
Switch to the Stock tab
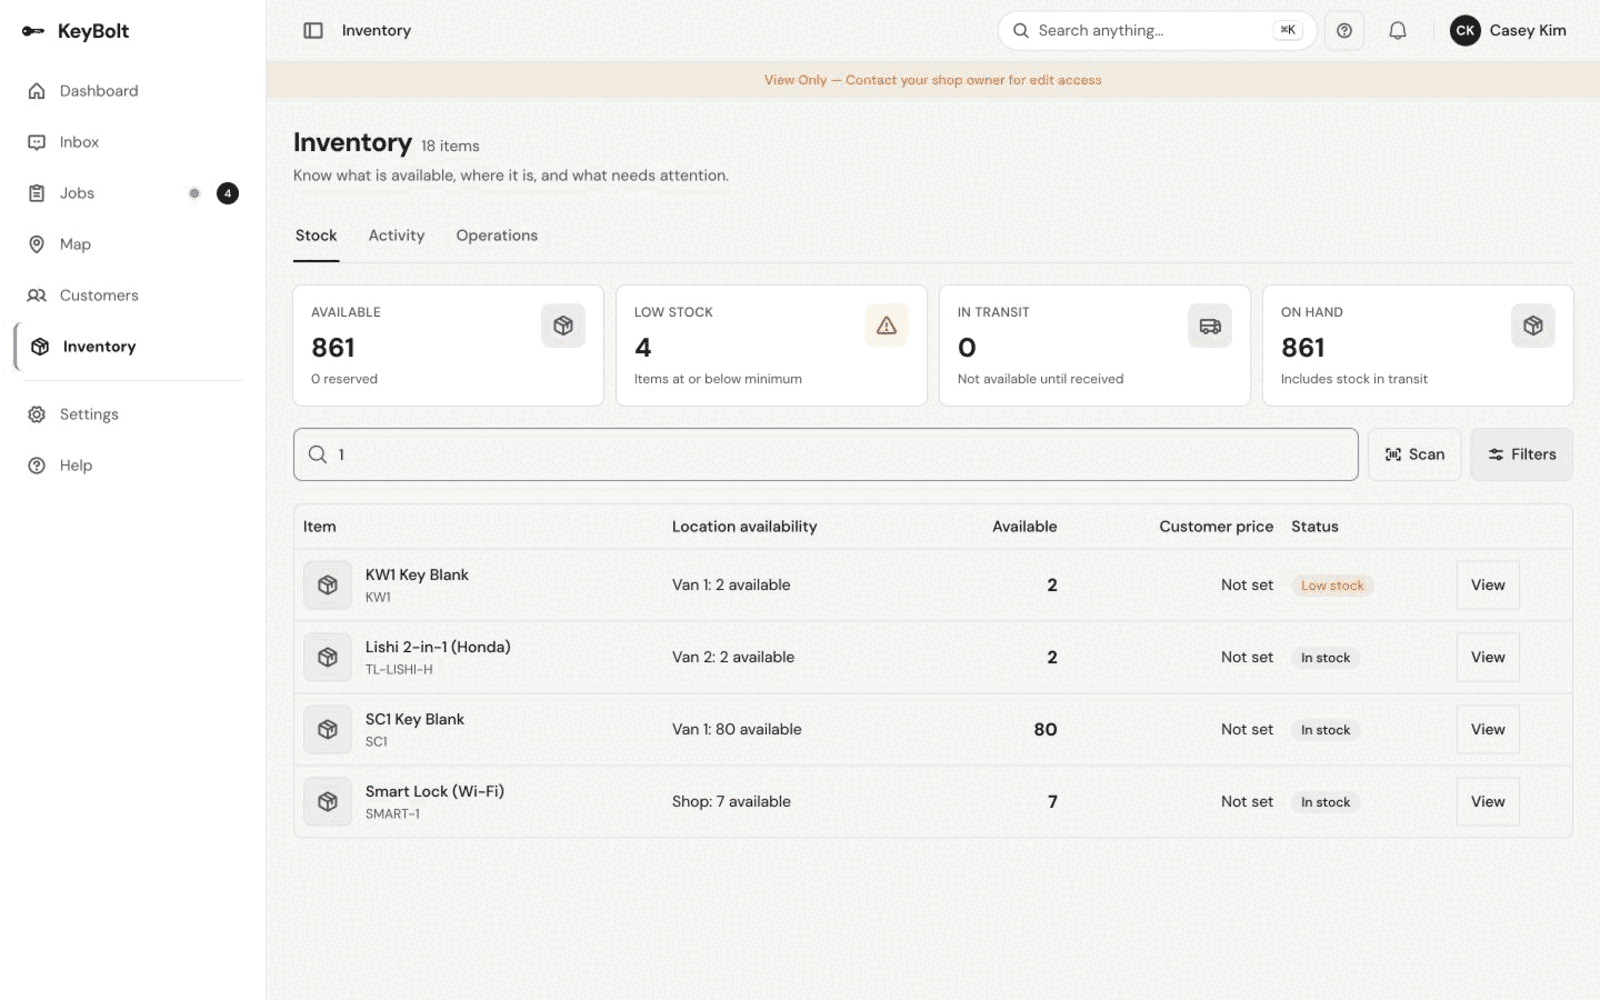[316, 235]
